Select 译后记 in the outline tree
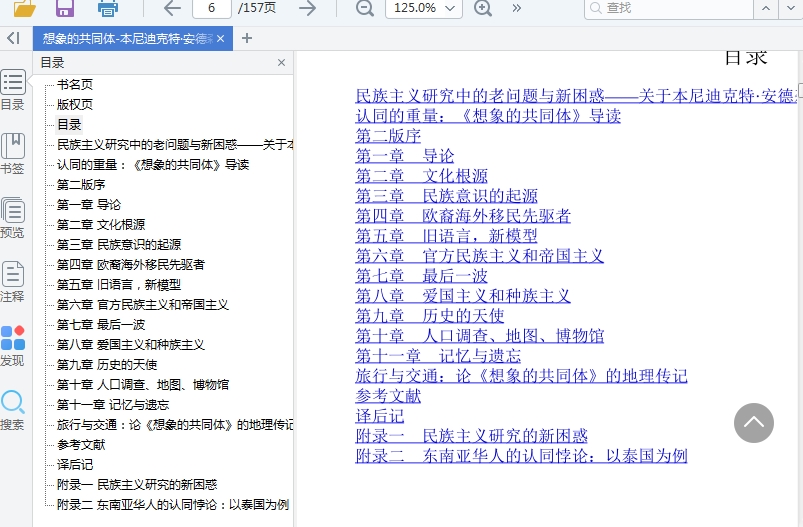 (x=75, y=464)
